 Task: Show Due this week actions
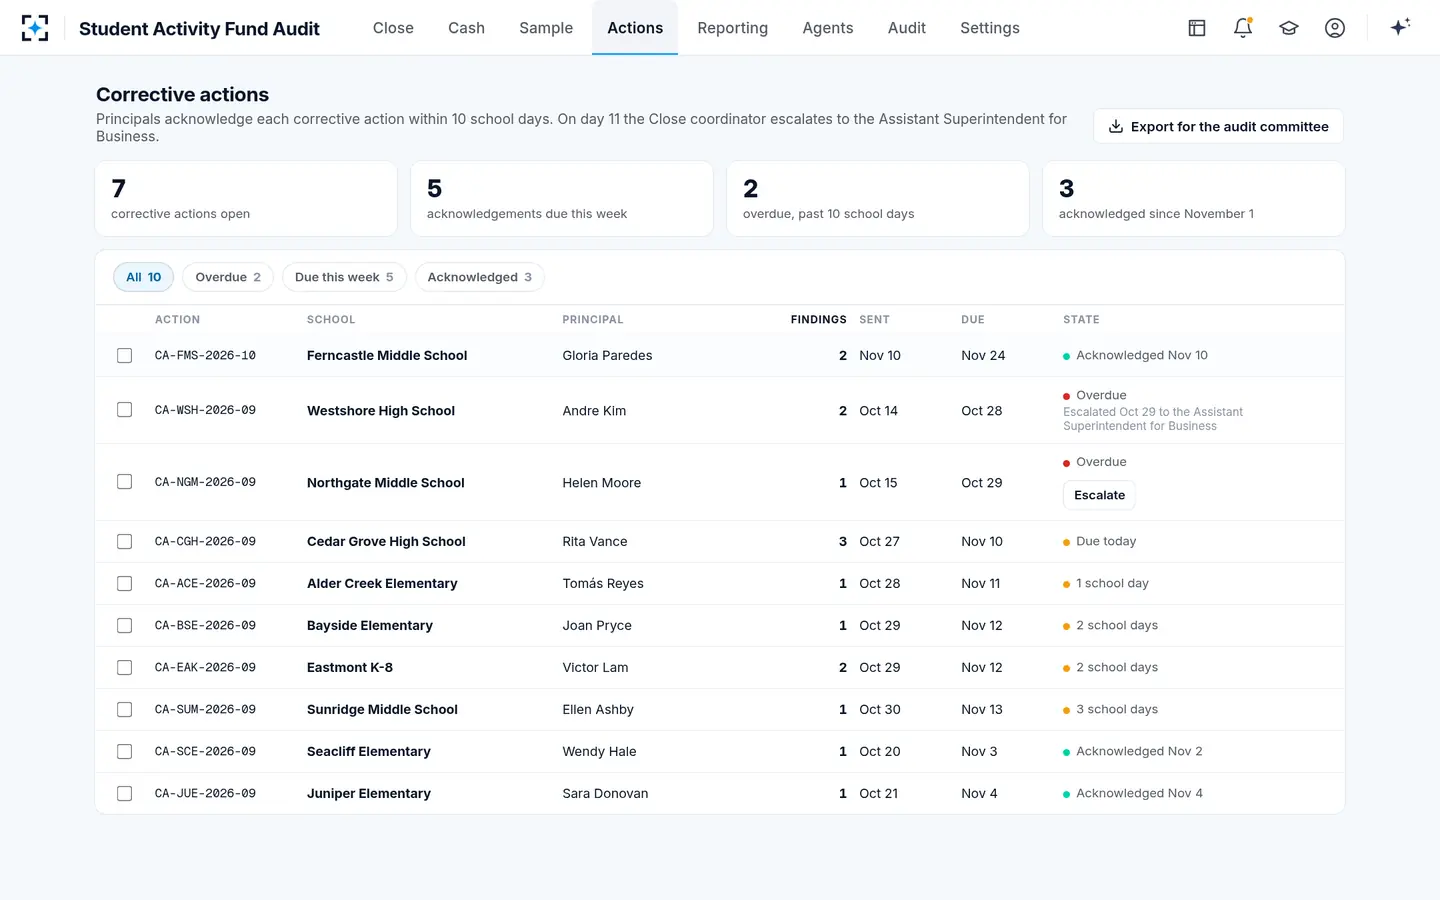pyautogui.click(x=344, y=277)
